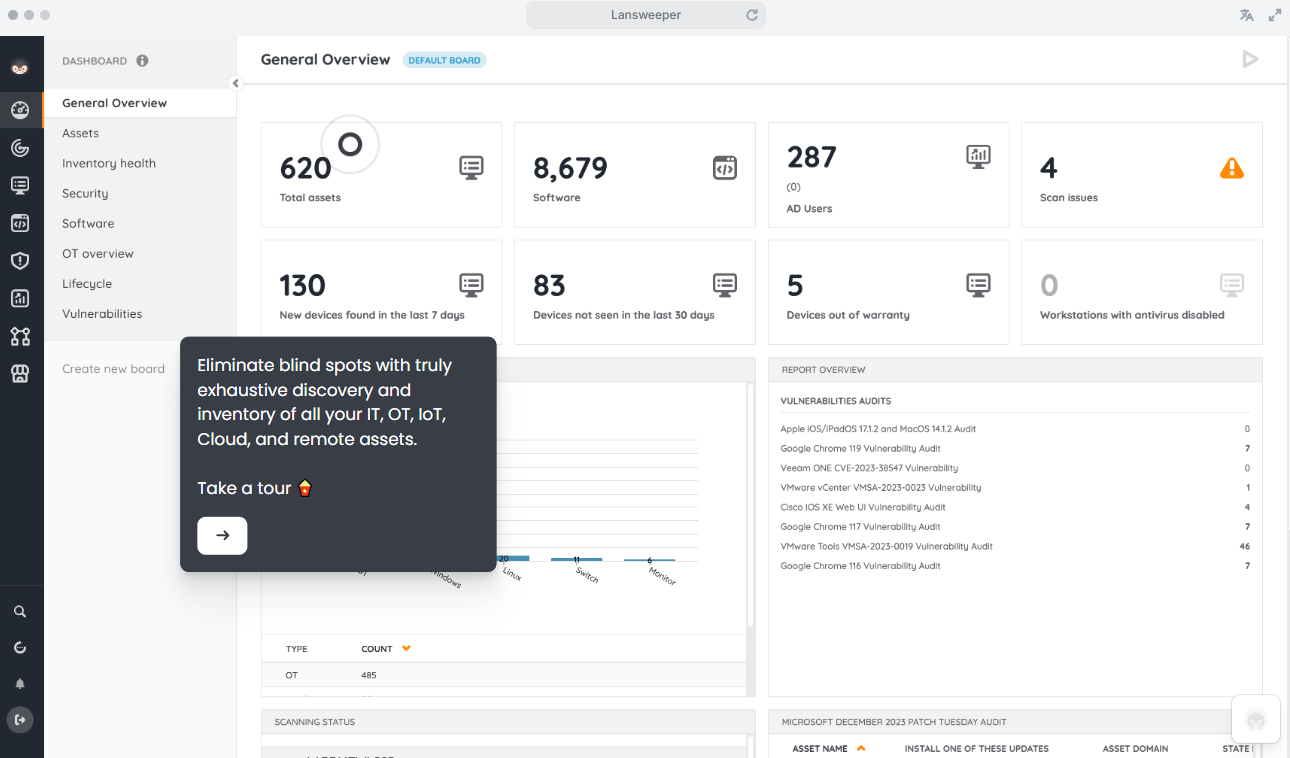Viewport: 1290px width, 758px height.
Task: Enter fullscreen using the diagonal arrows icon
Action: click(x=1274, y=15)
